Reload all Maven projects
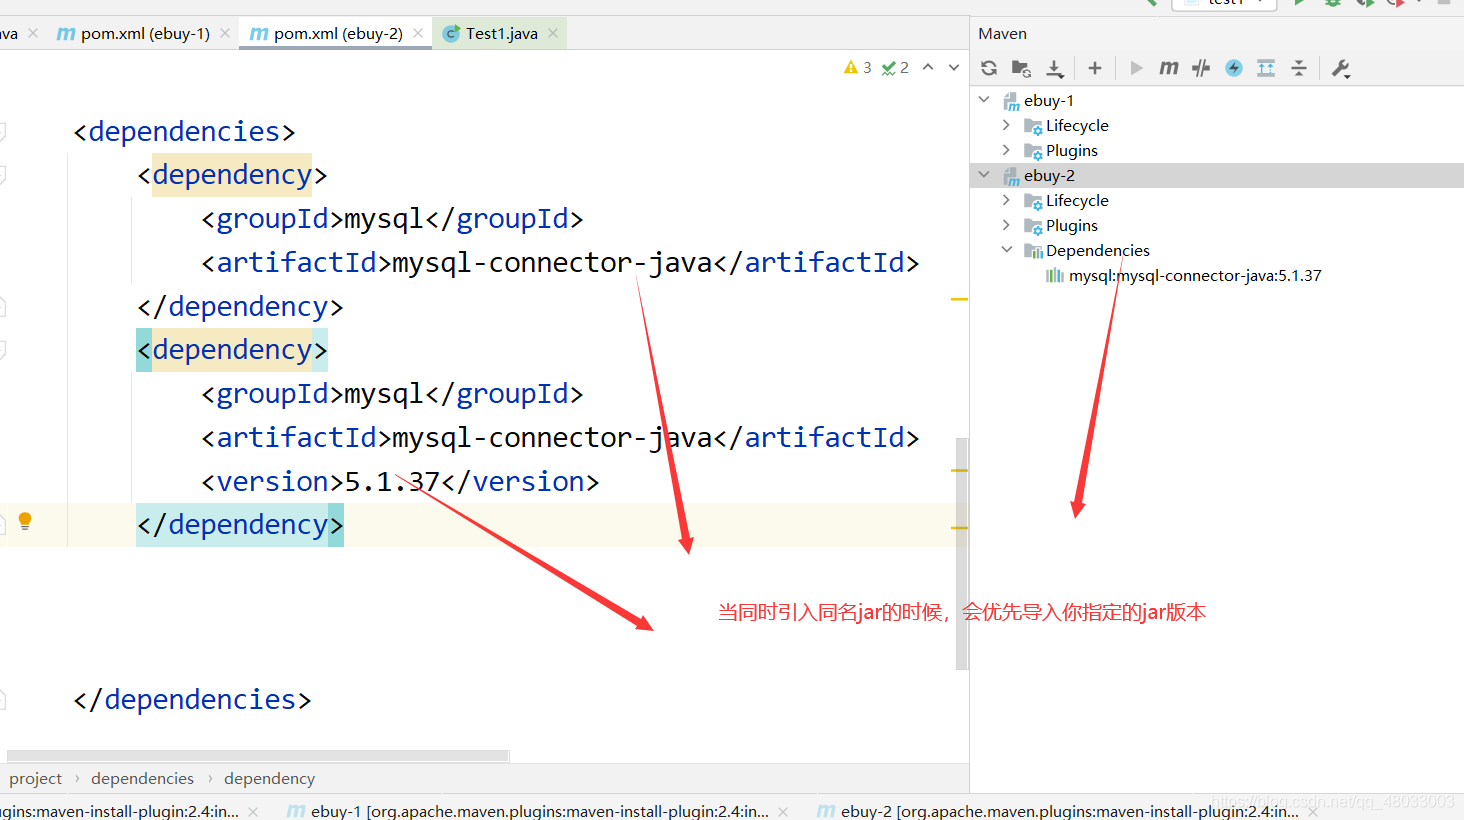1464x820 pixels. [989, 68]
